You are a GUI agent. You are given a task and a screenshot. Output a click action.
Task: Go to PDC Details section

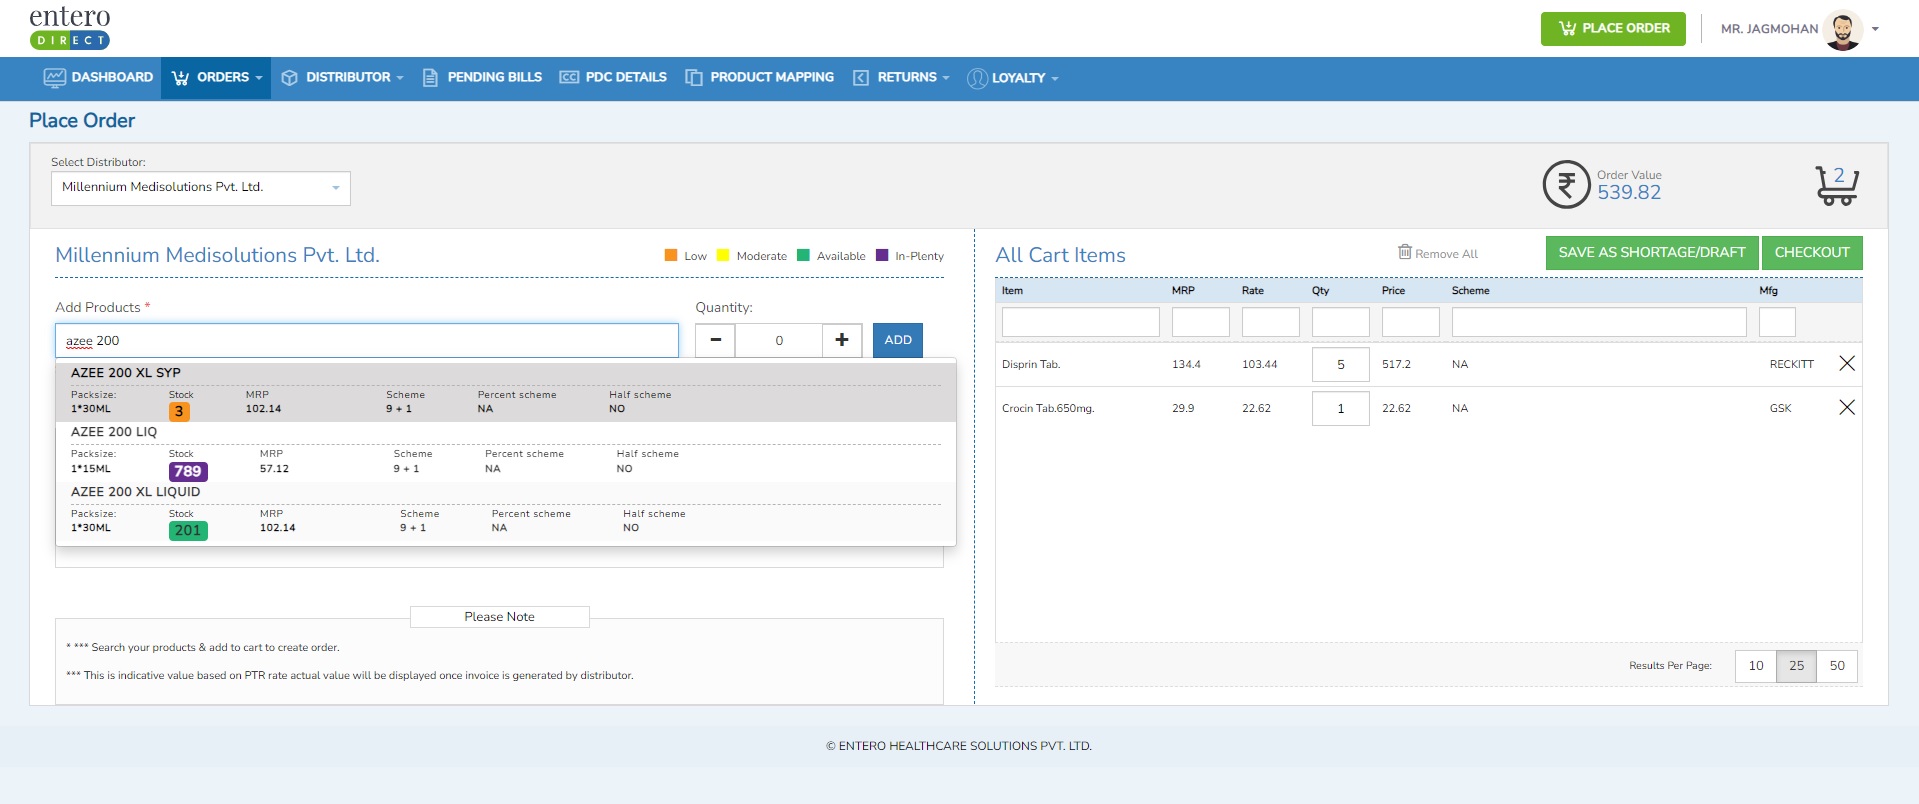click(613, 77)
